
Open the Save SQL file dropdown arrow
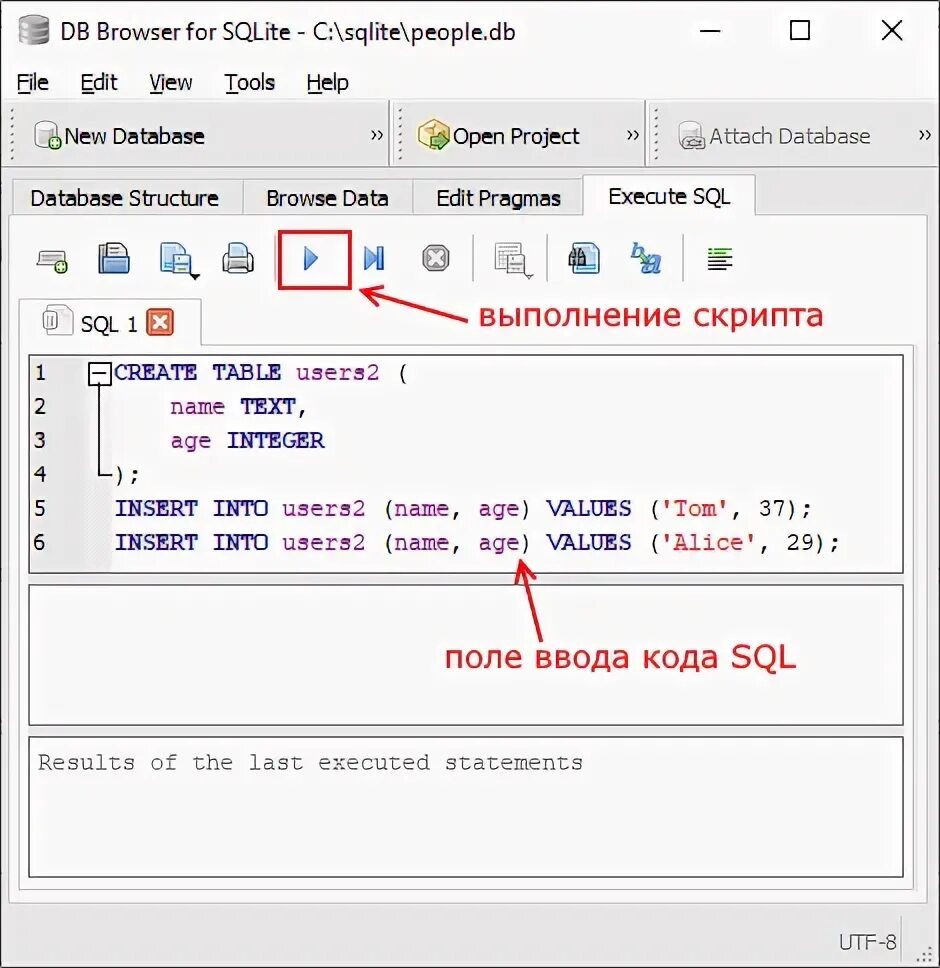[195, 277]
